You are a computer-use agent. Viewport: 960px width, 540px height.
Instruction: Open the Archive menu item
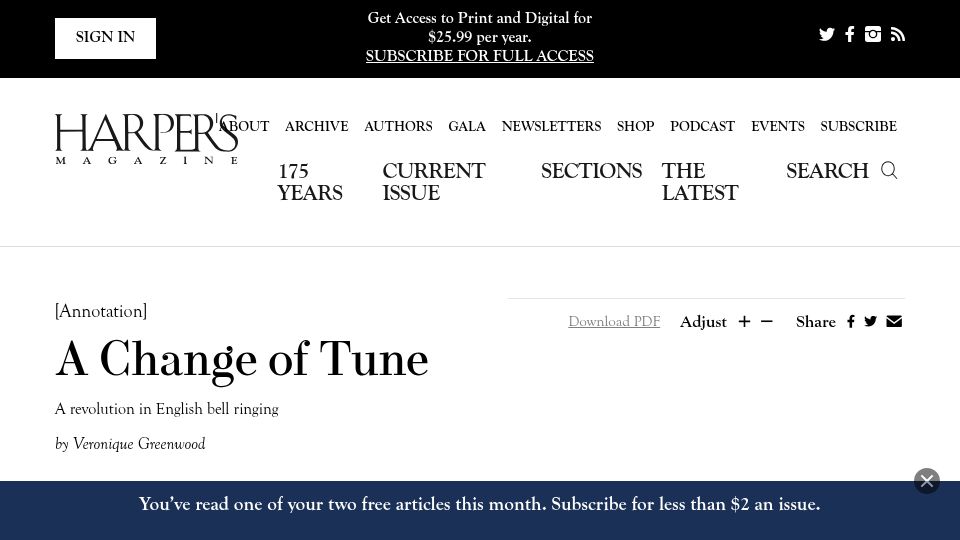[317, 126]
